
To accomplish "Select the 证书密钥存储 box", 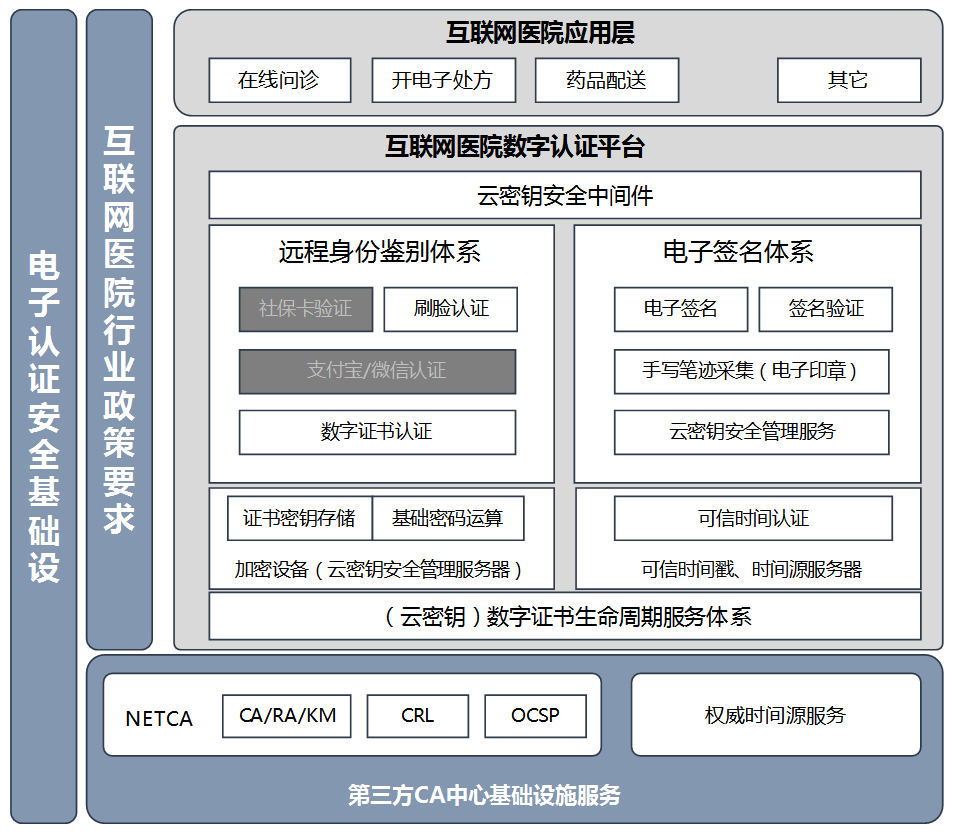I will [299, 518].
